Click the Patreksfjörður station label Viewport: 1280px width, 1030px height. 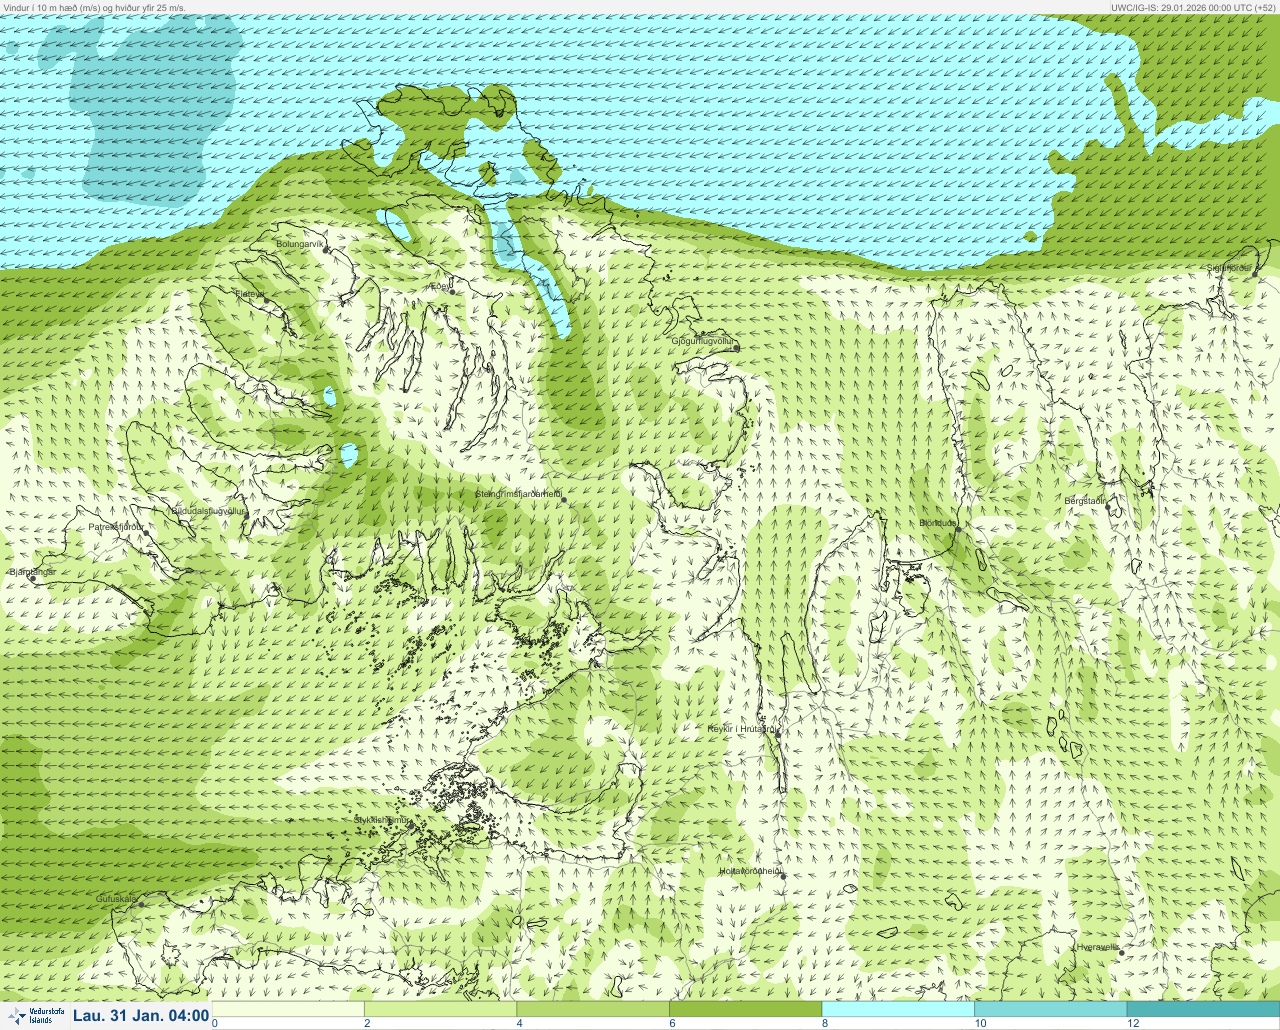click(x=116, y=526)
